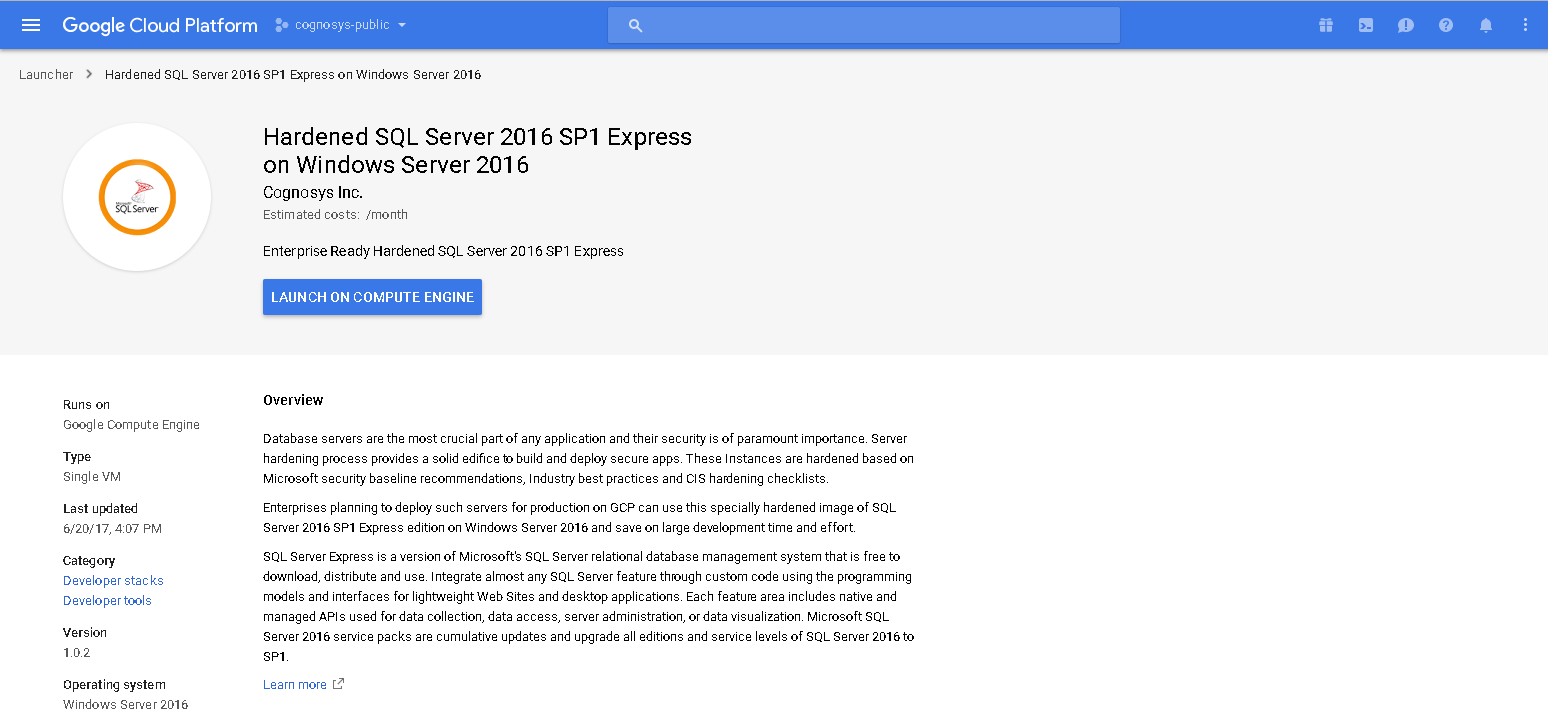Open the Developer stacks category link
Viewport: 1548px width, 717px height.
point(113,581)
